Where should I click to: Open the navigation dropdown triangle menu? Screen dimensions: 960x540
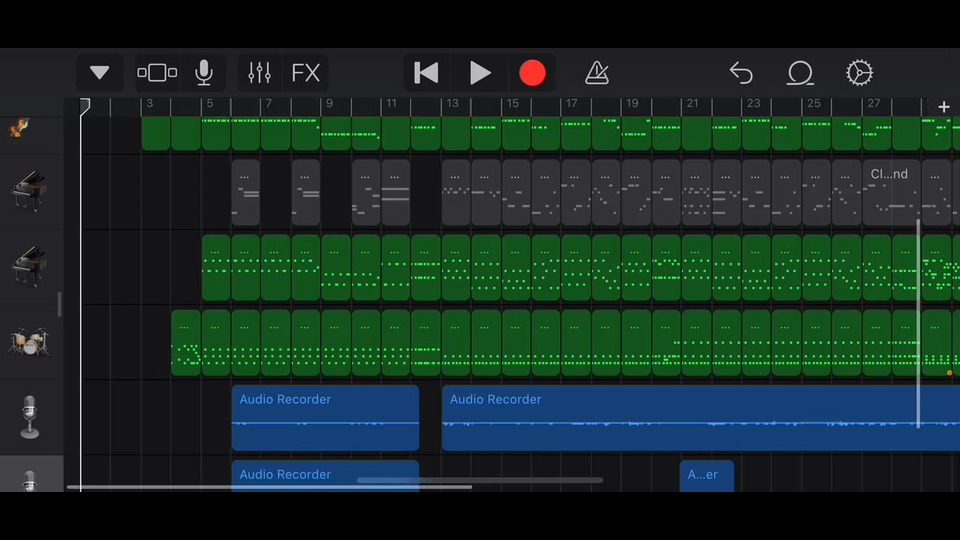(x=99, y=73)
